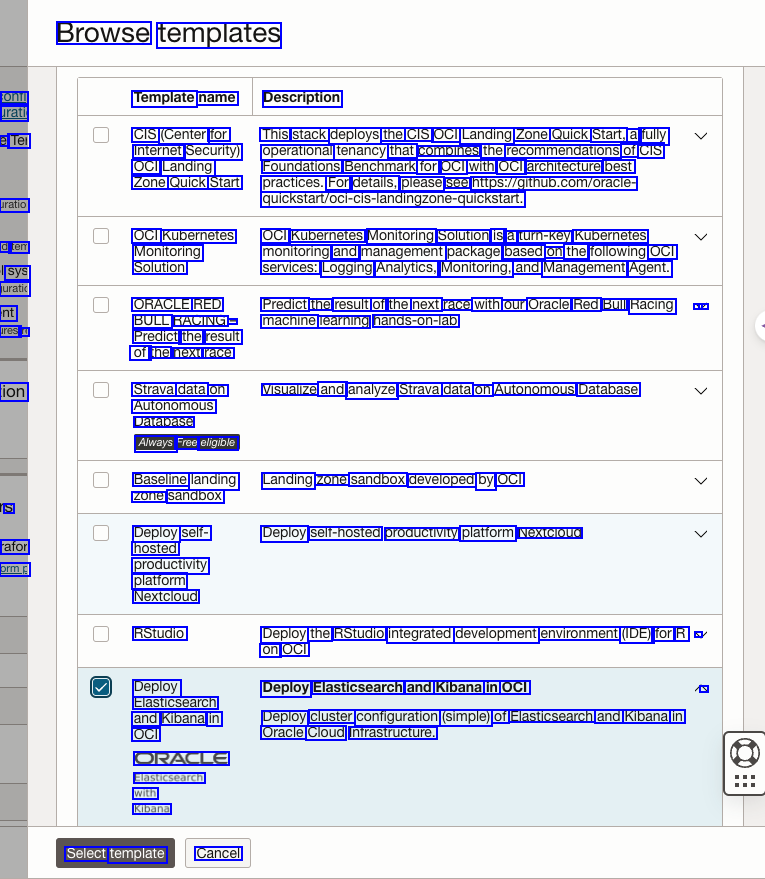765x879 pixels.
Task: Collapse the Elasticsearch and Kibana row details
Action: pyautogui.click(x=701, y=688)
